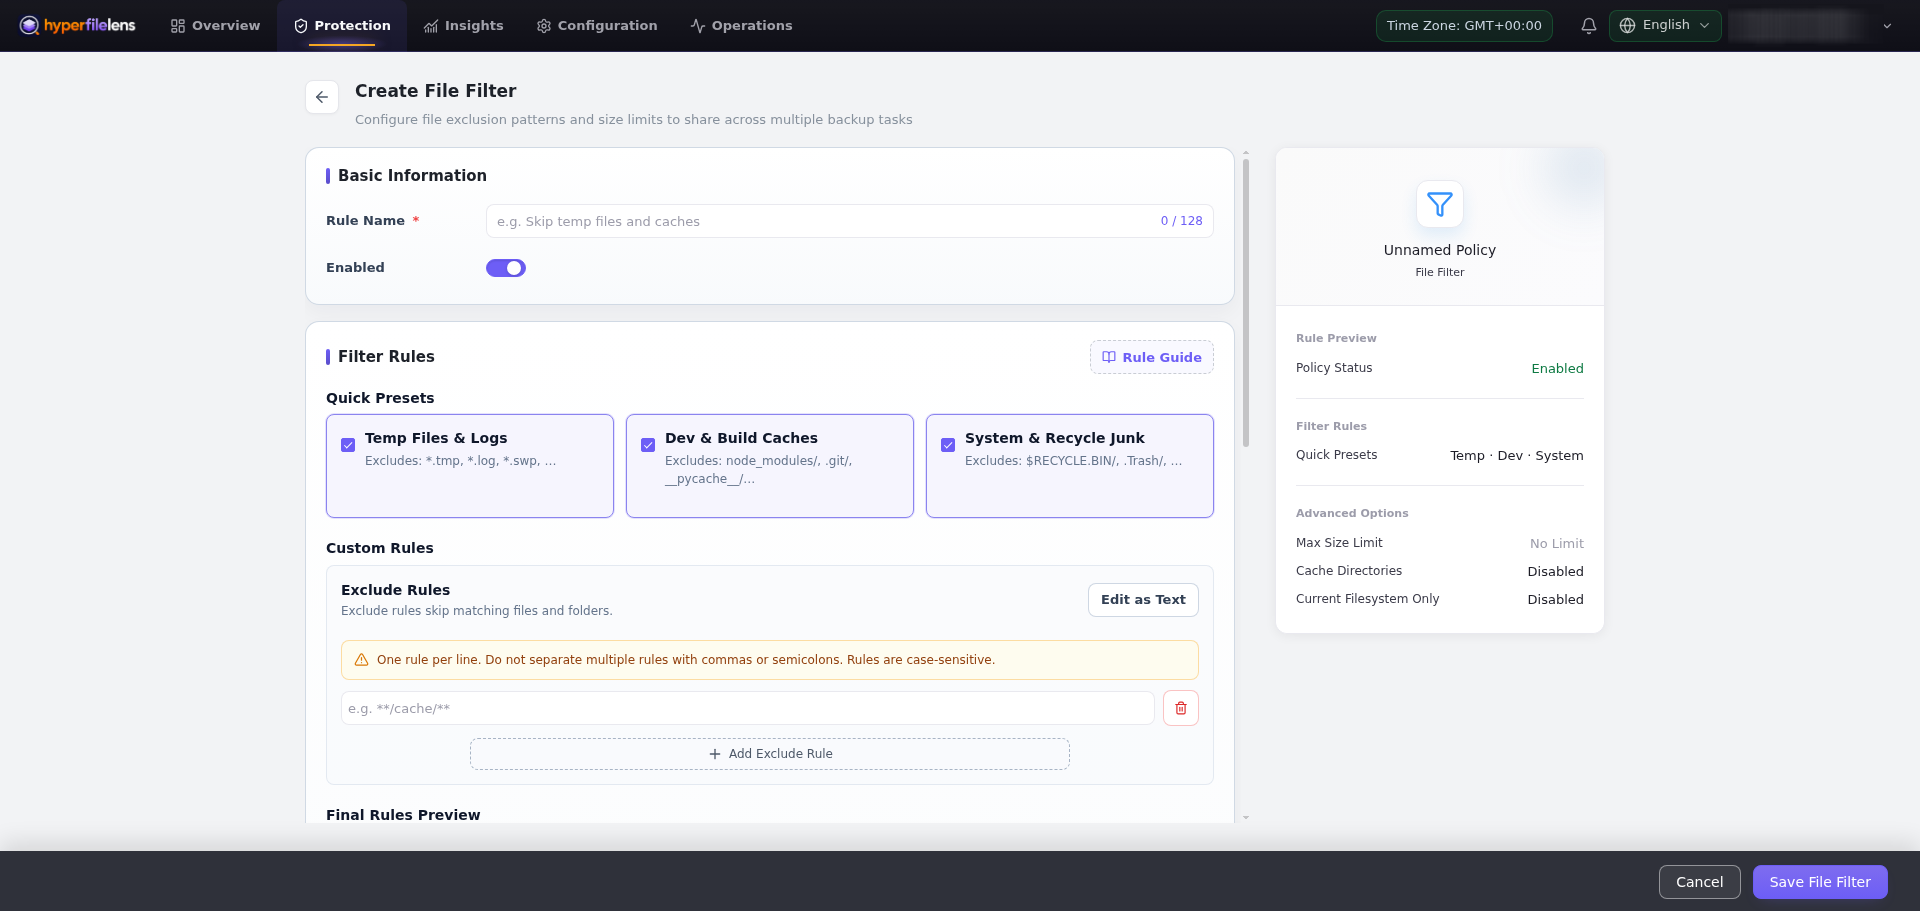Click Edit as Text button

pos(1143,600)
